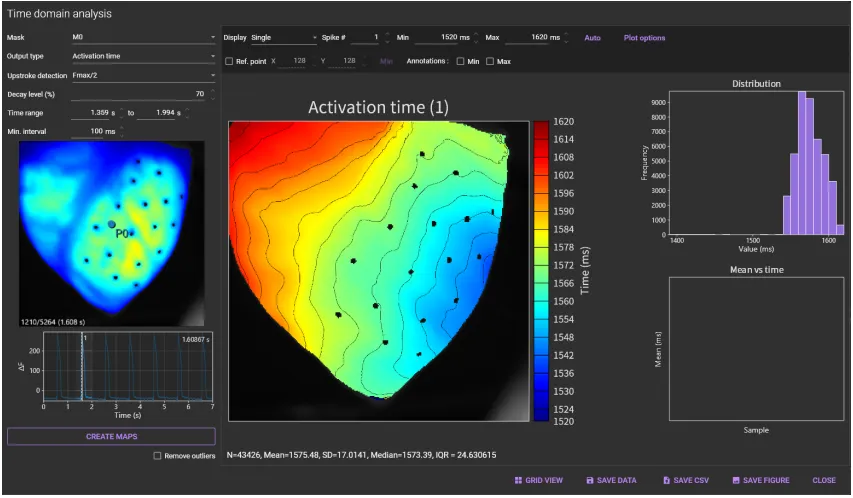Click the Save Data disk icon
Screen dimensions: 853x498
(x=590, y=481)
